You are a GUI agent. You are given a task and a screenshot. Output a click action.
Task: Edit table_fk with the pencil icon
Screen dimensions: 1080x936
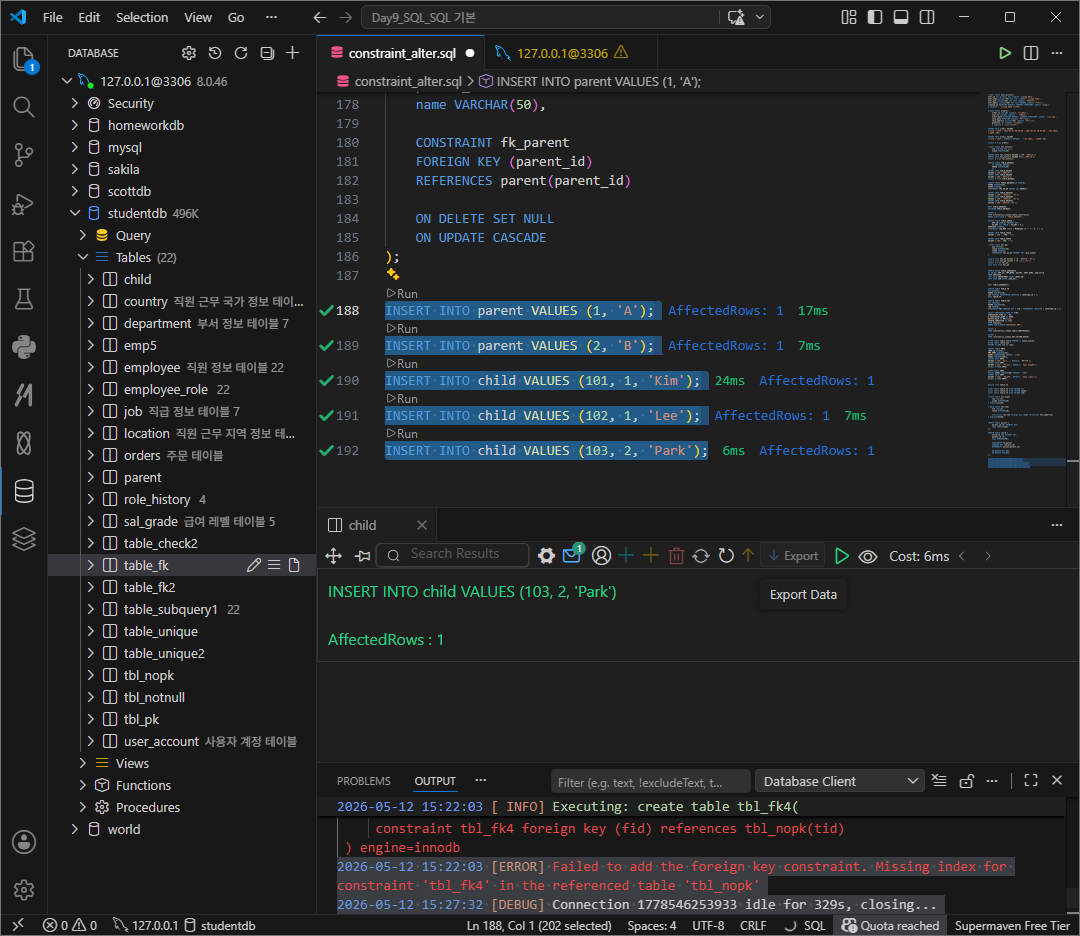click(254, 565)
